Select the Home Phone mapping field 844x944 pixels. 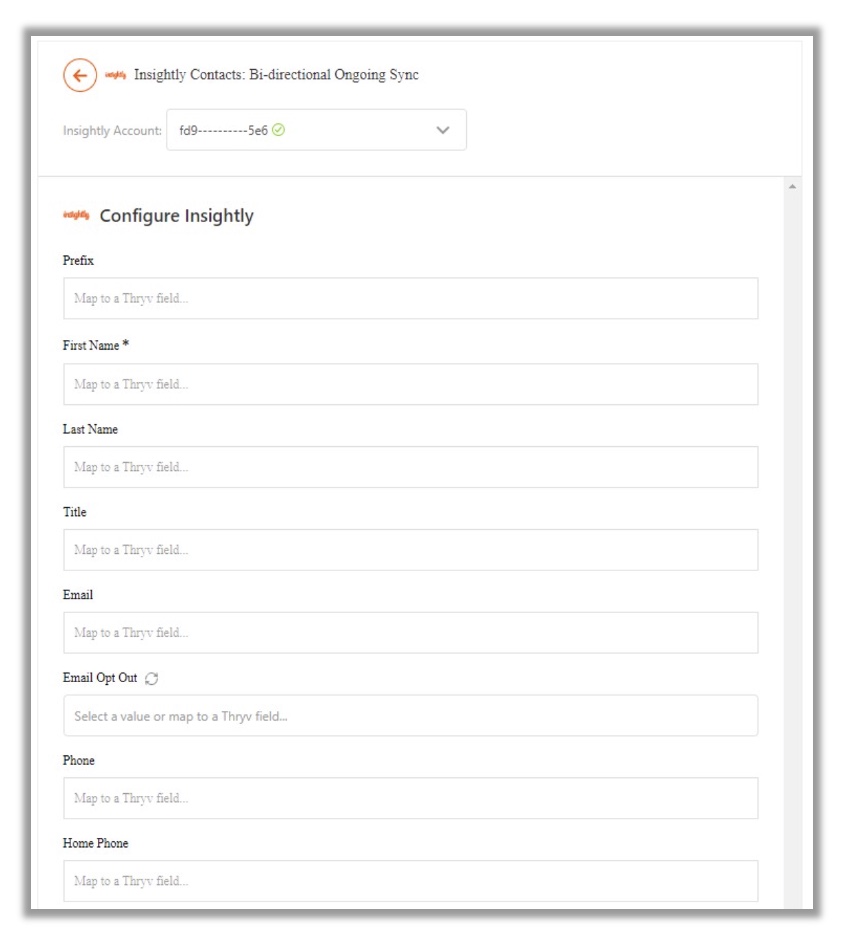[410, 881]
